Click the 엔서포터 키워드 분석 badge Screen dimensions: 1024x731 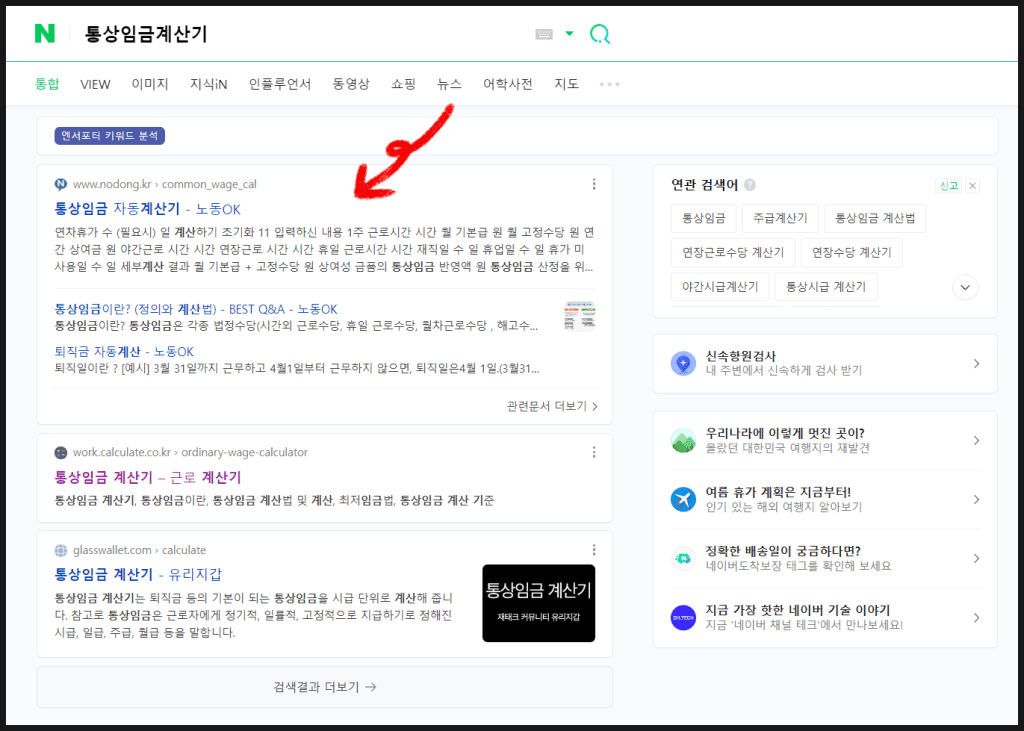110,136
